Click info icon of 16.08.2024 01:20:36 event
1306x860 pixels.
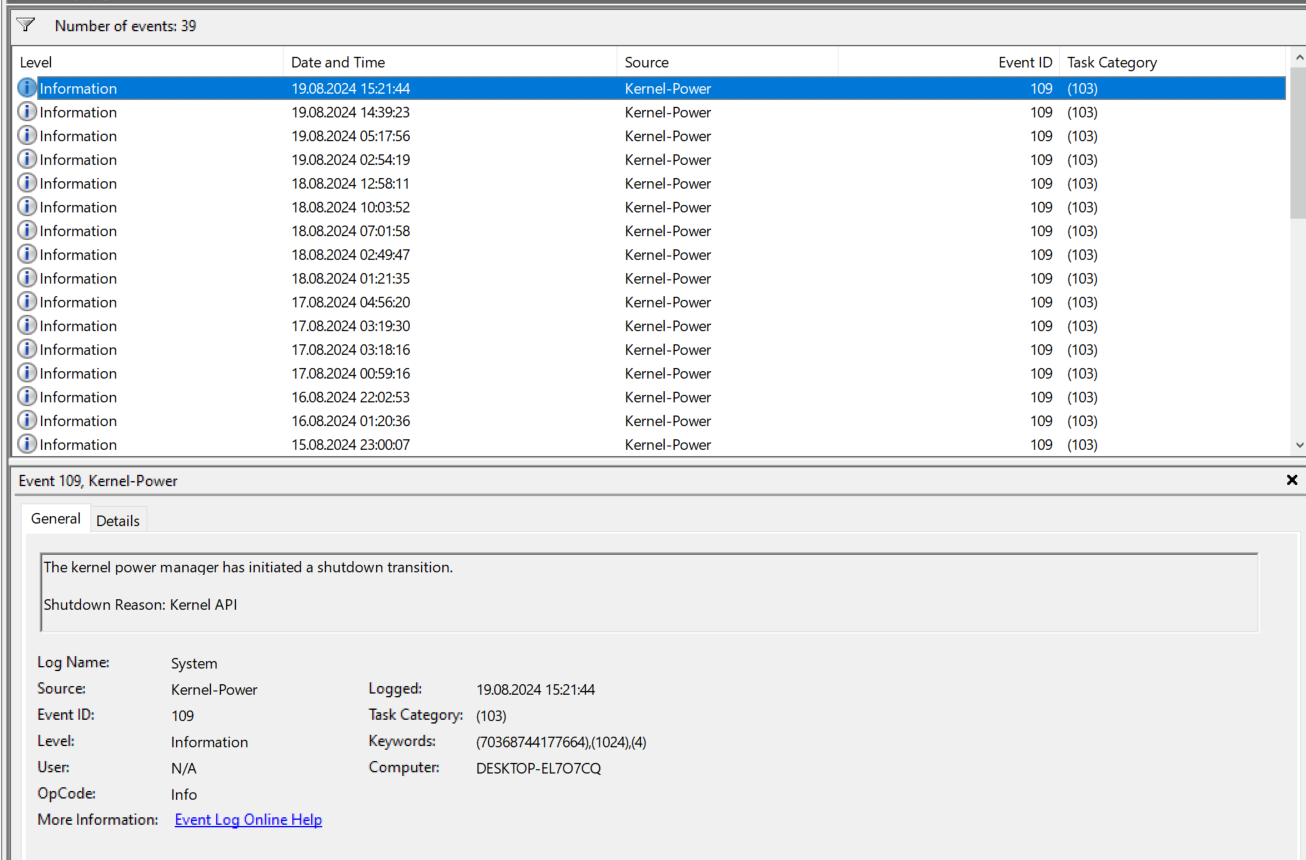click(x=27, y=421)
